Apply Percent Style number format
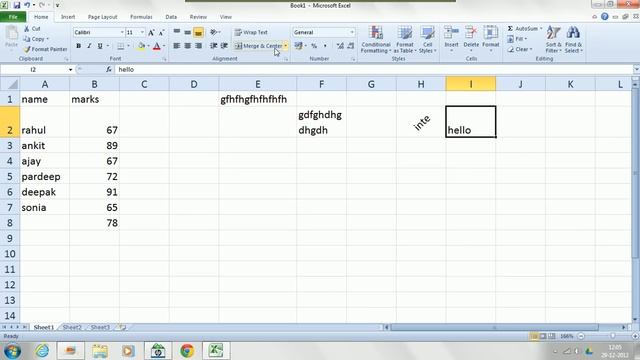The height and width of the screenshot is (360, 640). pos(314,46)
